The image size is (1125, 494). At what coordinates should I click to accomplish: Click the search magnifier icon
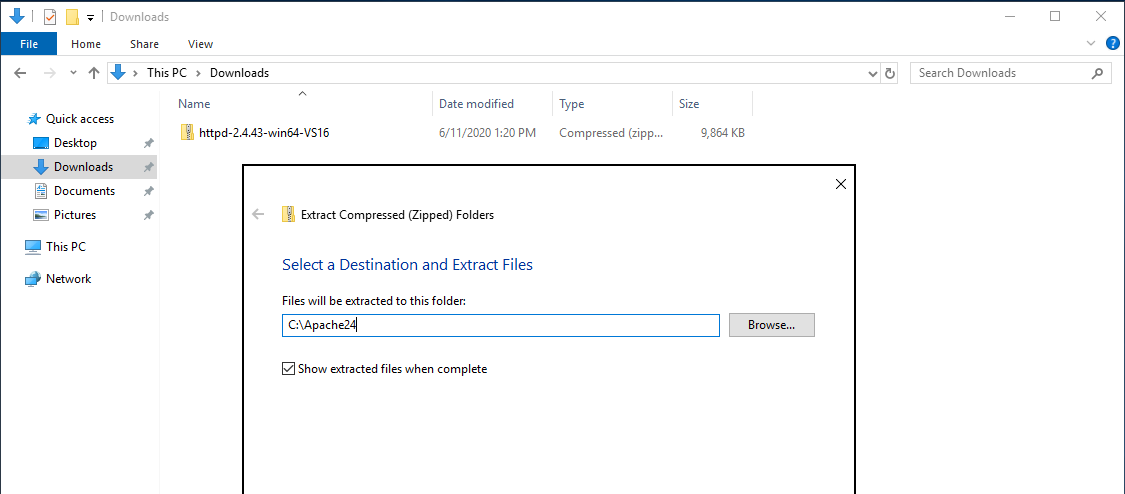click(1096, 72)
